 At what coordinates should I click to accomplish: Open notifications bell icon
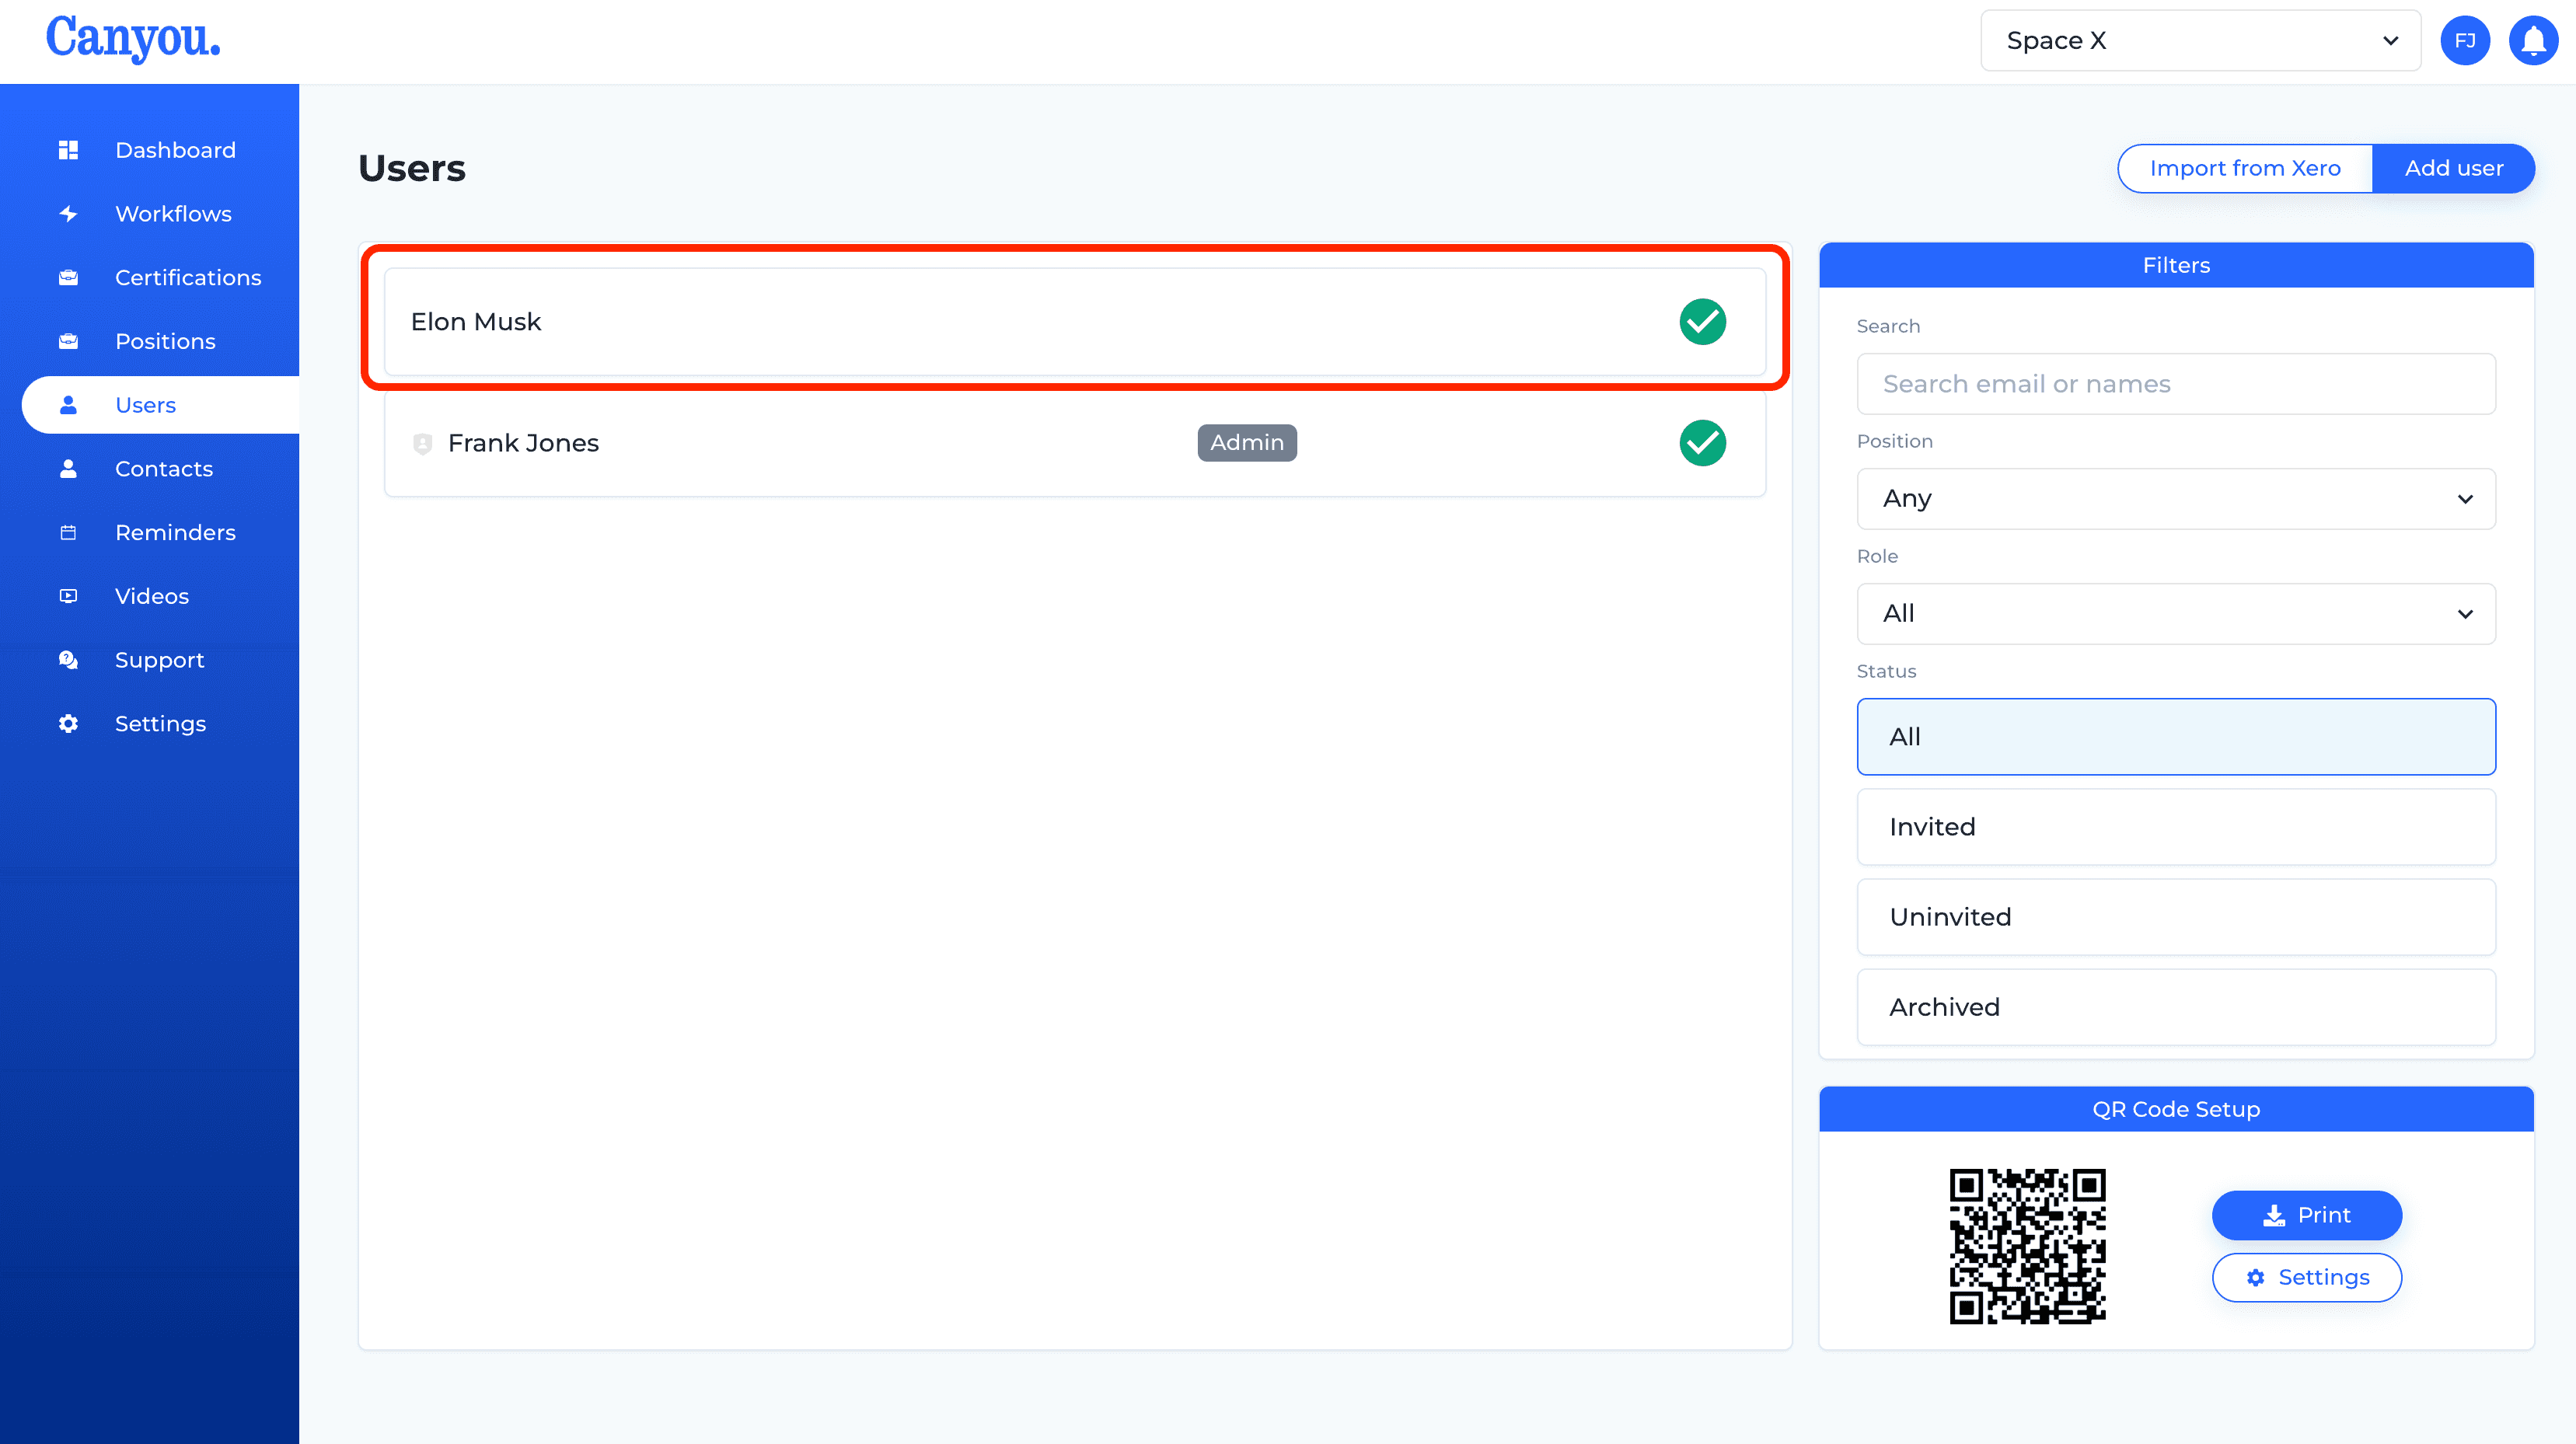point(2533,41)
